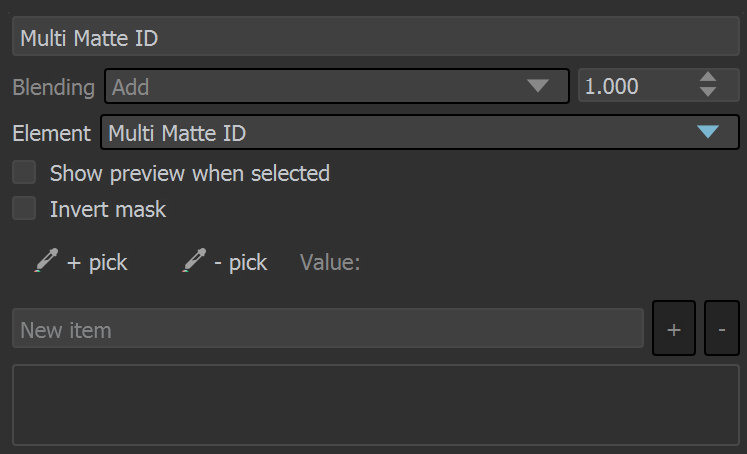This screenshot has width=747, height=454.
Task: Click the '- pick' text label
Action: point(241,262)
